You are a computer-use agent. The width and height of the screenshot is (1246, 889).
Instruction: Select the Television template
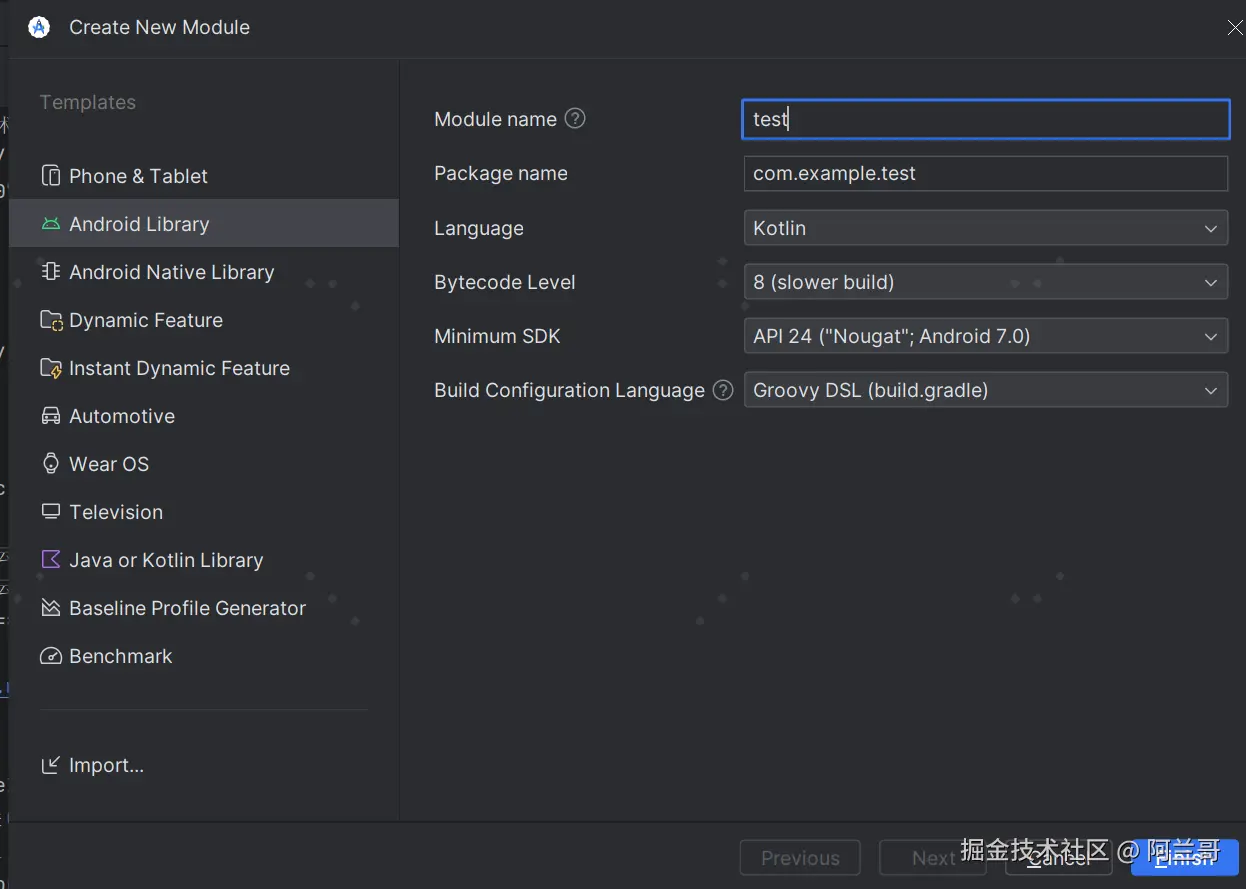click(204, 512)
